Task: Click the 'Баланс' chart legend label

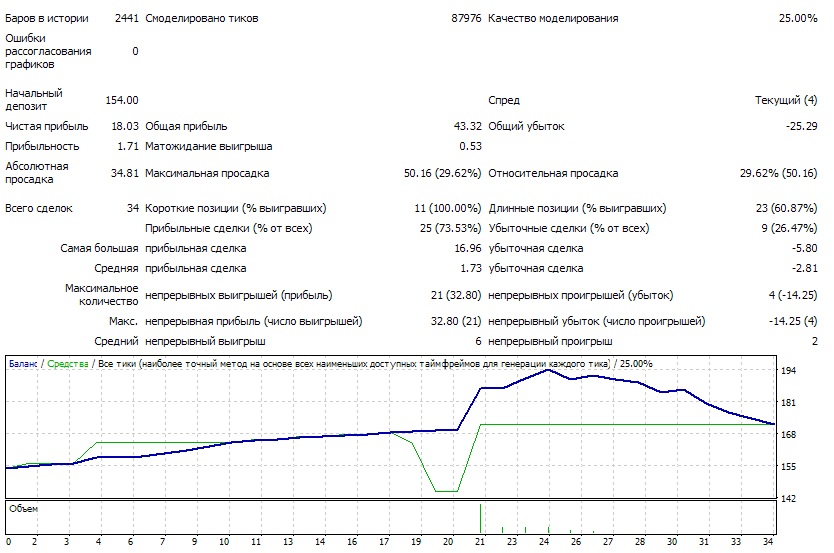Action: 23,364
